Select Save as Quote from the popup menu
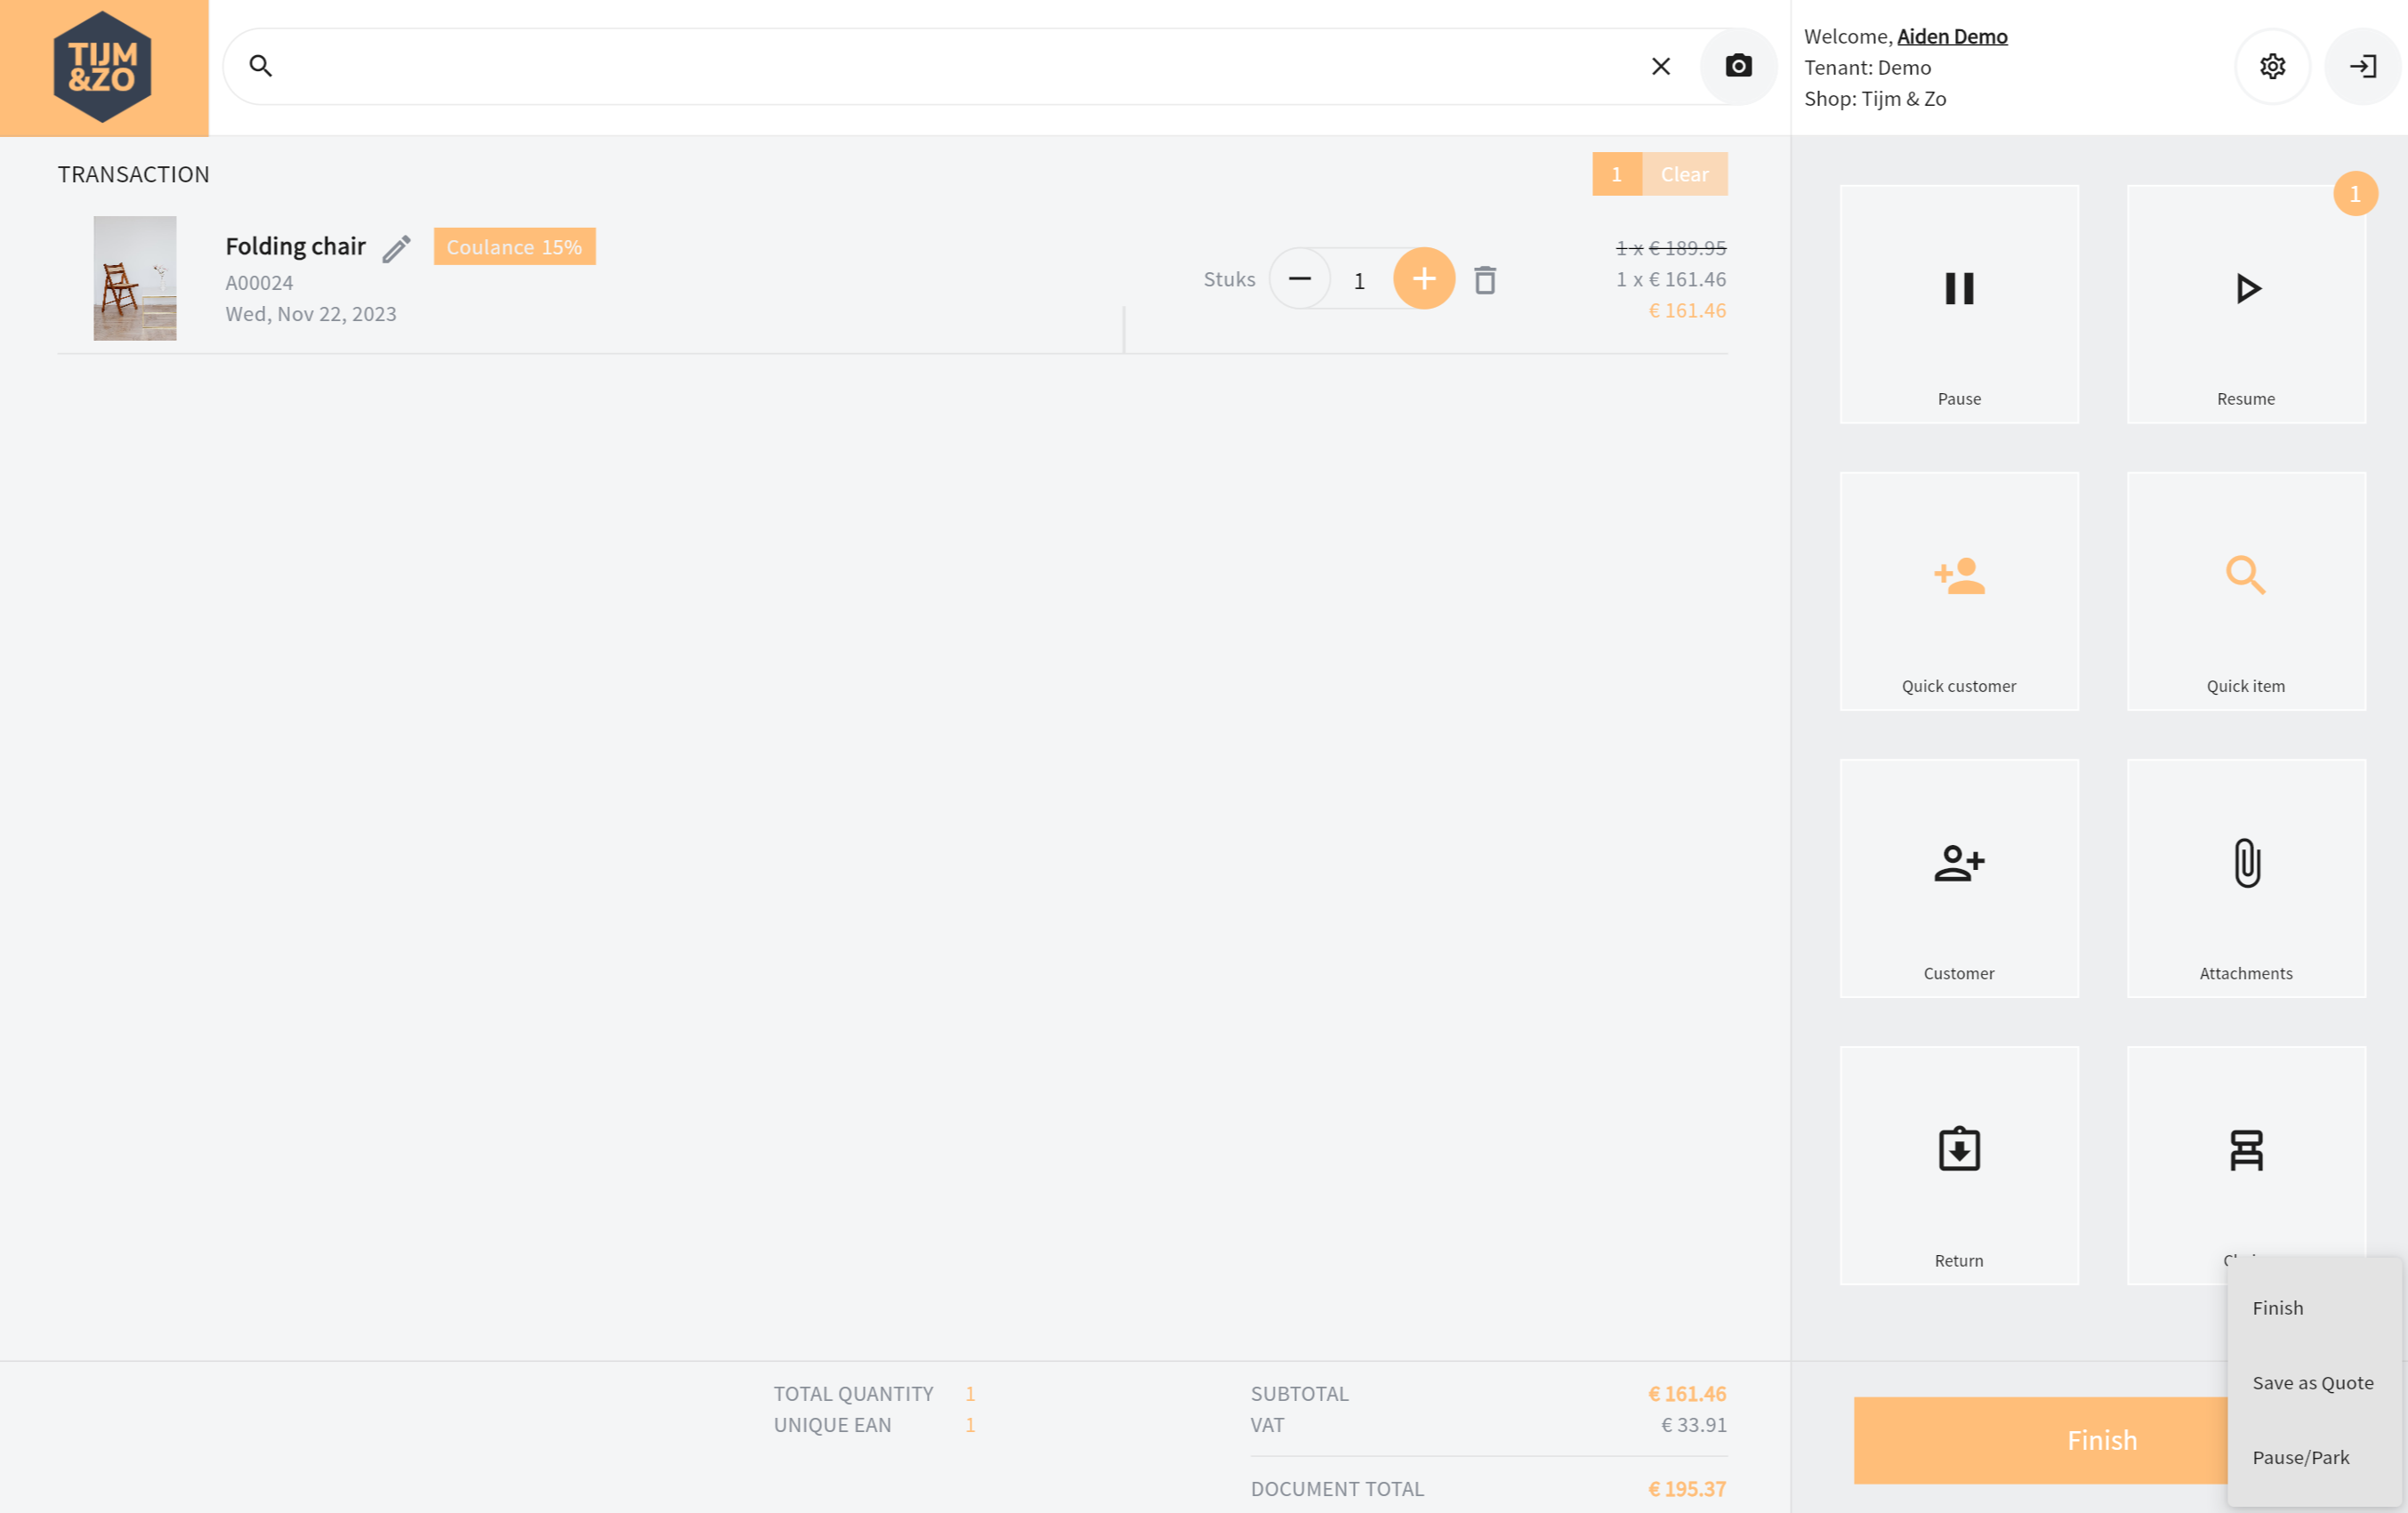 click(2312, 1382)
